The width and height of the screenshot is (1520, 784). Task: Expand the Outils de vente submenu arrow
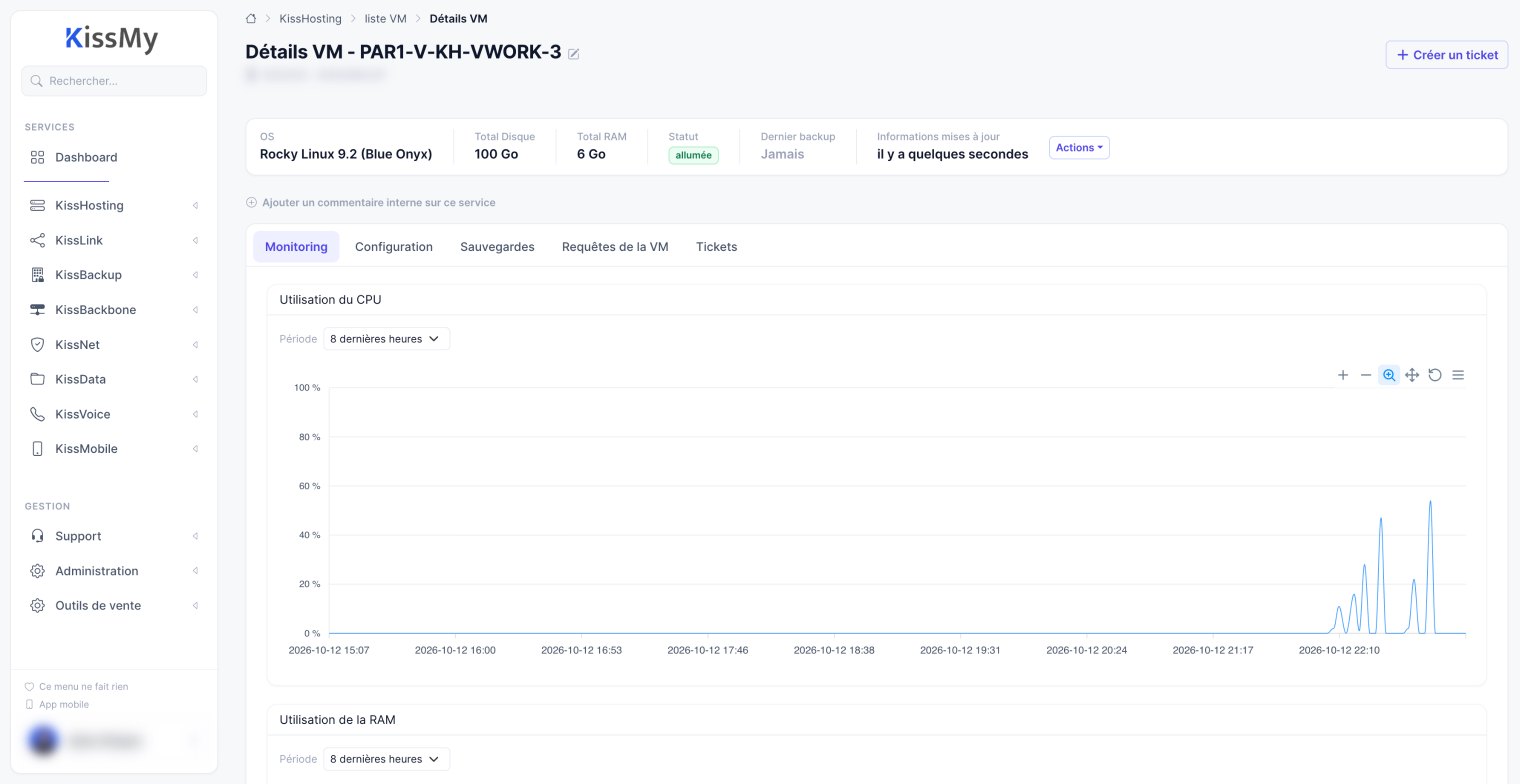195,606
